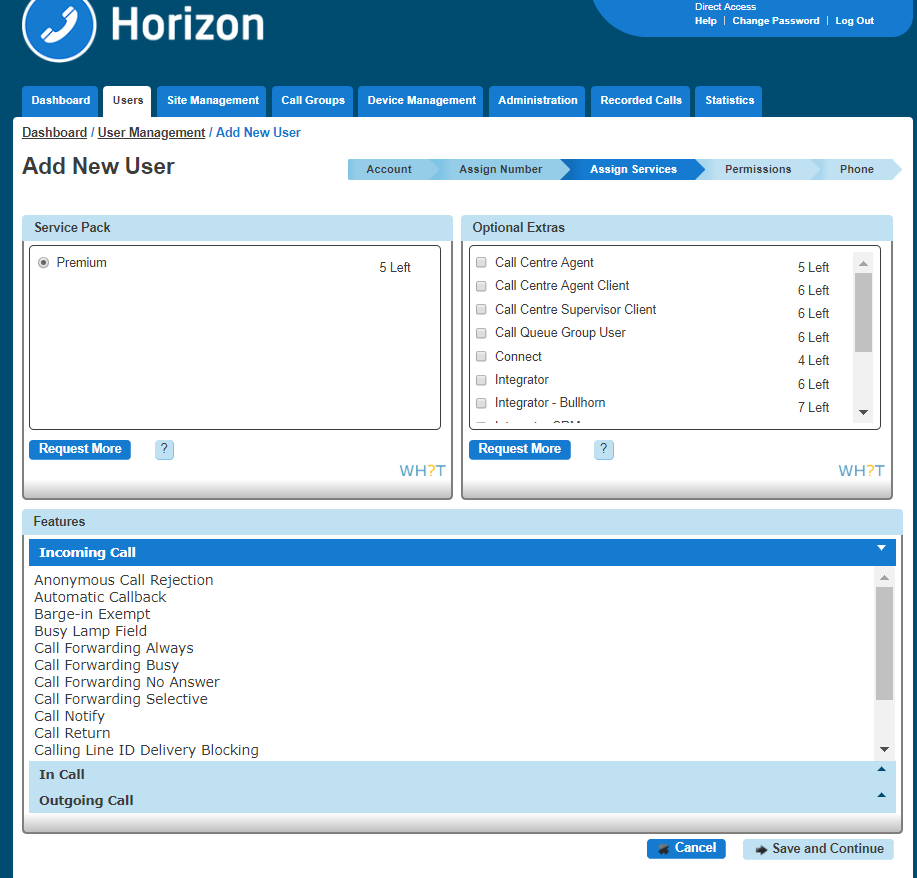The width and height of the screenshot is (917, 878).
Task: Select the Assign Services wizard step
Action: tap(633, 170)
